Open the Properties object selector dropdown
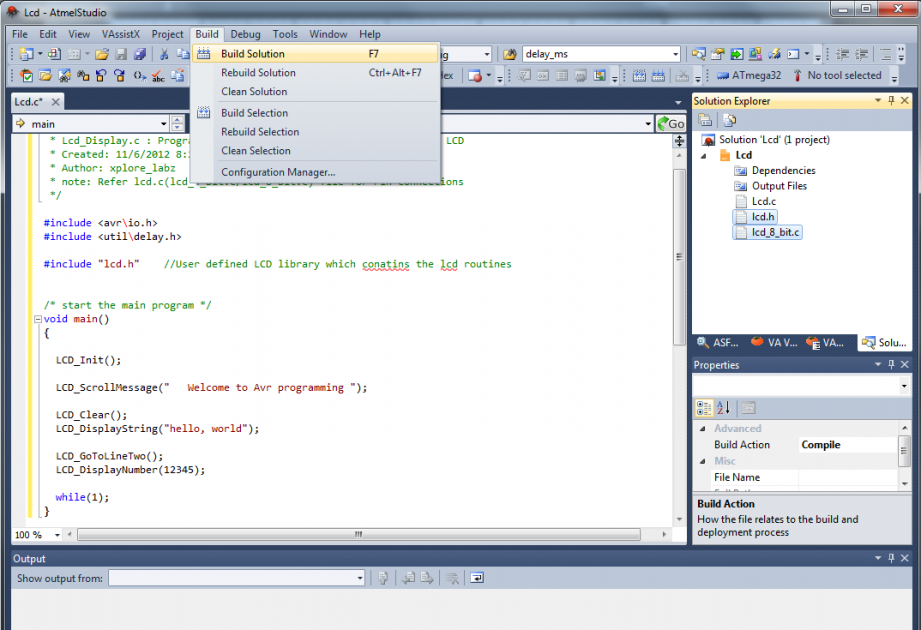921x630 pixels. (x=903, y=386)
